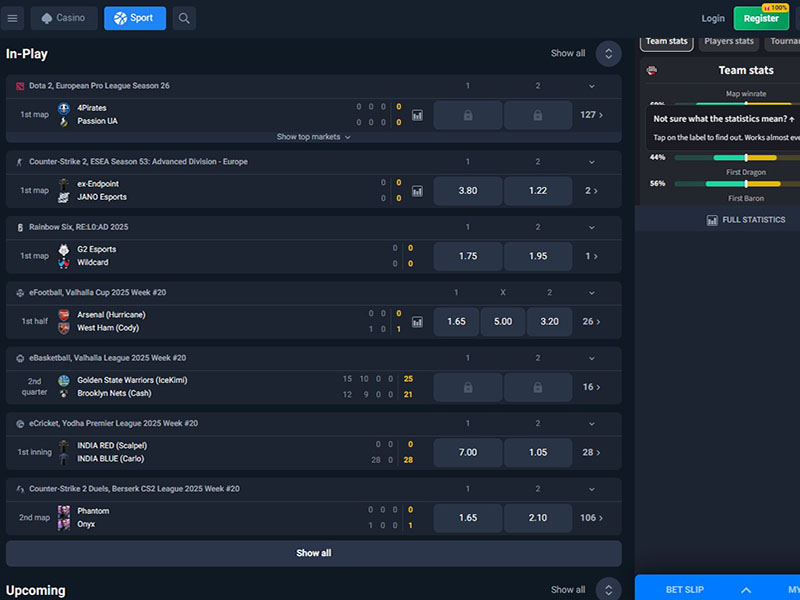The width and height of the screenshot is (800, 600).
Task: Click the Passion UA team logo
Action: (x=64, y=121)
